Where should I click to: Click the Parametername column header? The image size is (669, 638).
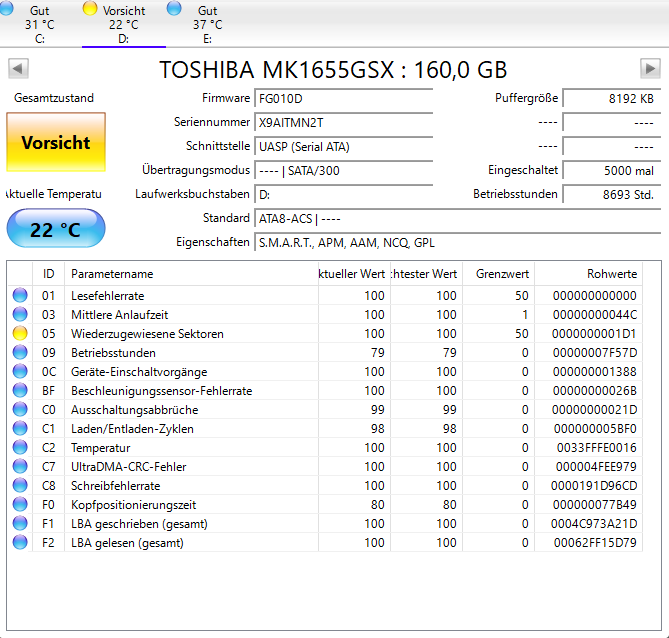(191, 274)
